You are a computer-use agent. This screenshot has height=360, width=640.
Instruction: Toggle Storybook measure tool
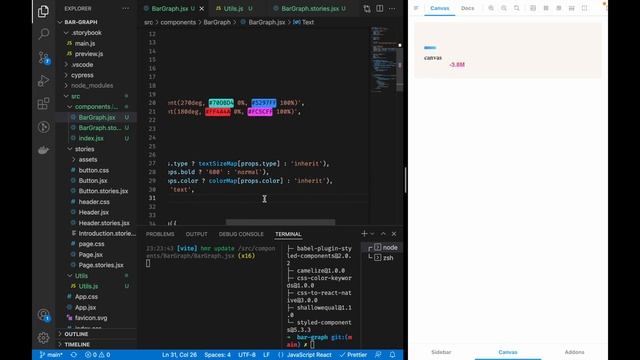(572, 8)
